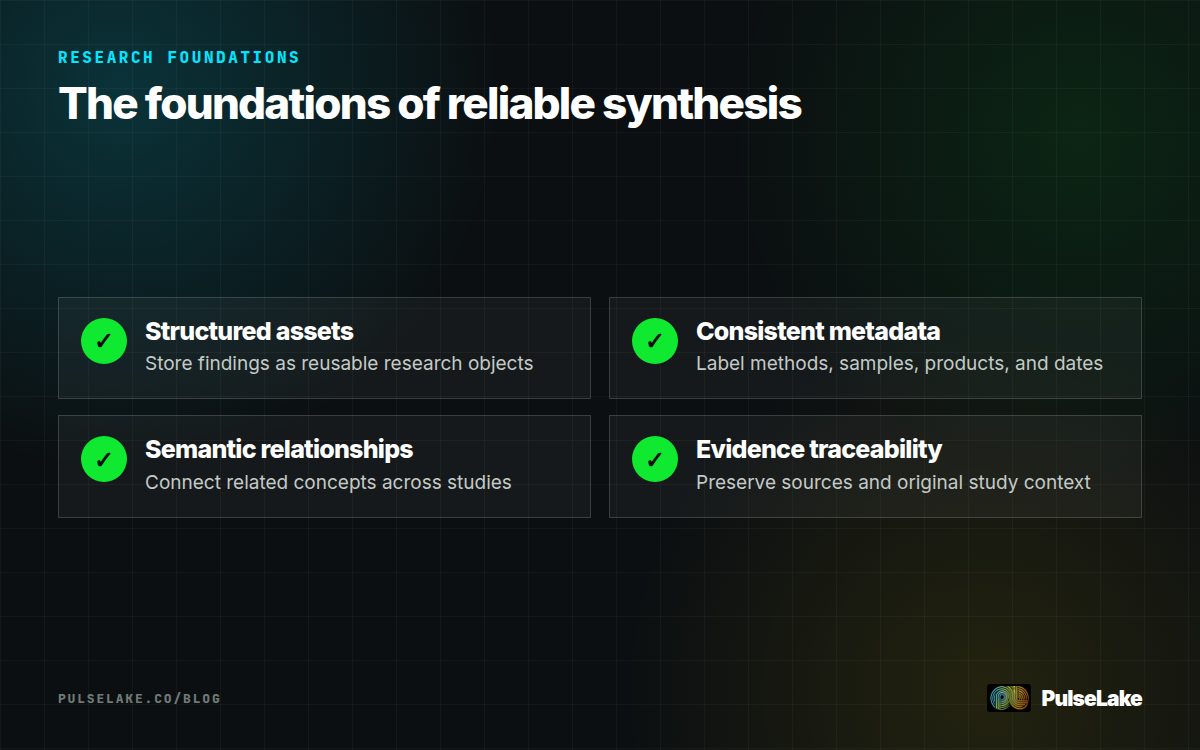Open the pulselake.co/blog link
This screenshot has width=1200, height=750.
tap(139, 698)
